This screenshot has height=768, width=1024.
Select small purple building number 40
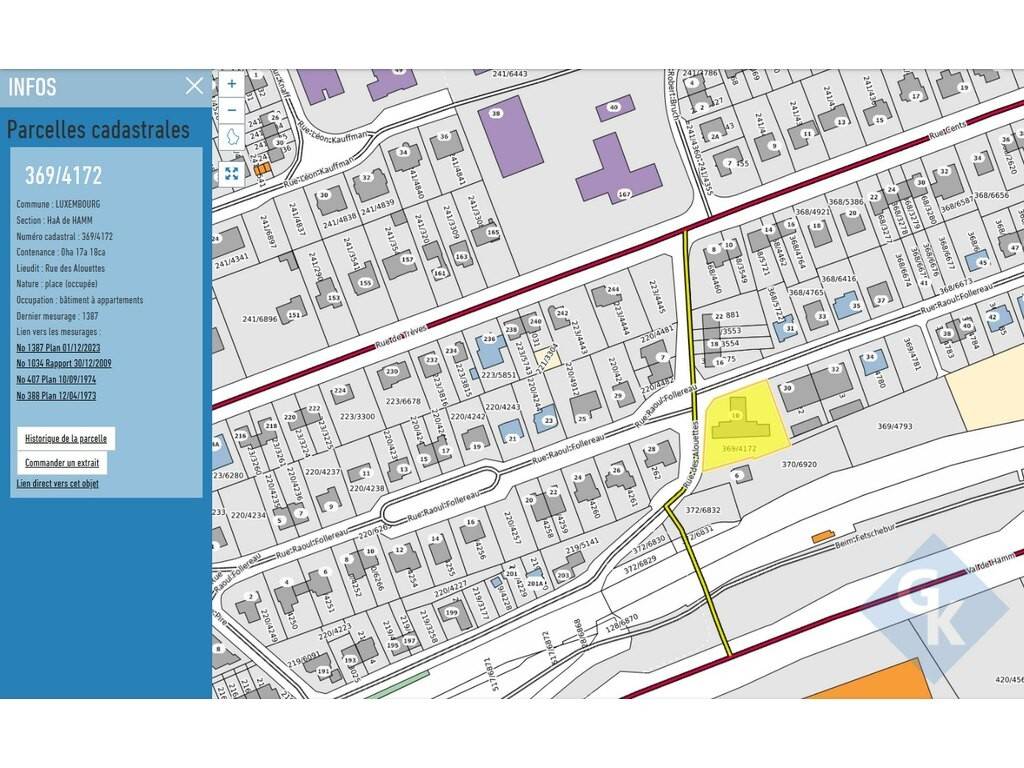(614, 107)
